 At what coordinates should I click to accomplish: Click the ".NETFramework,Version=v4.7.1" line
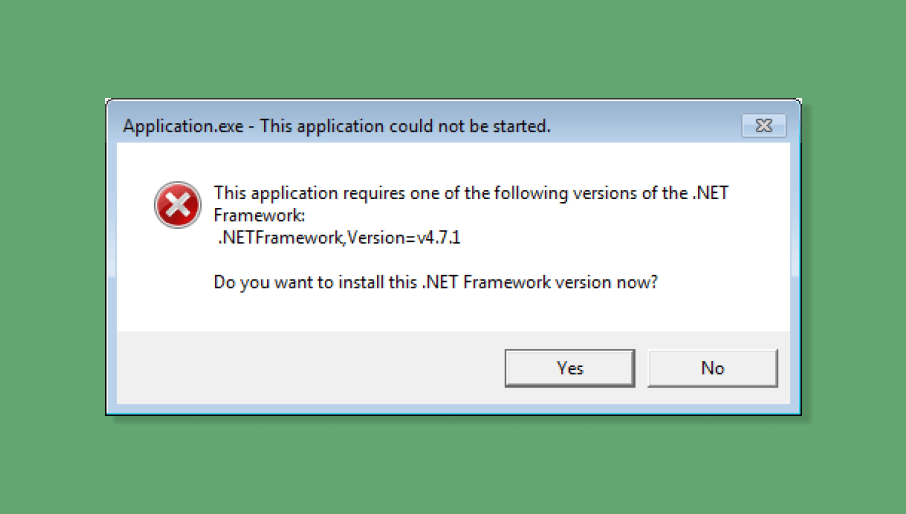tap(339, 238)
